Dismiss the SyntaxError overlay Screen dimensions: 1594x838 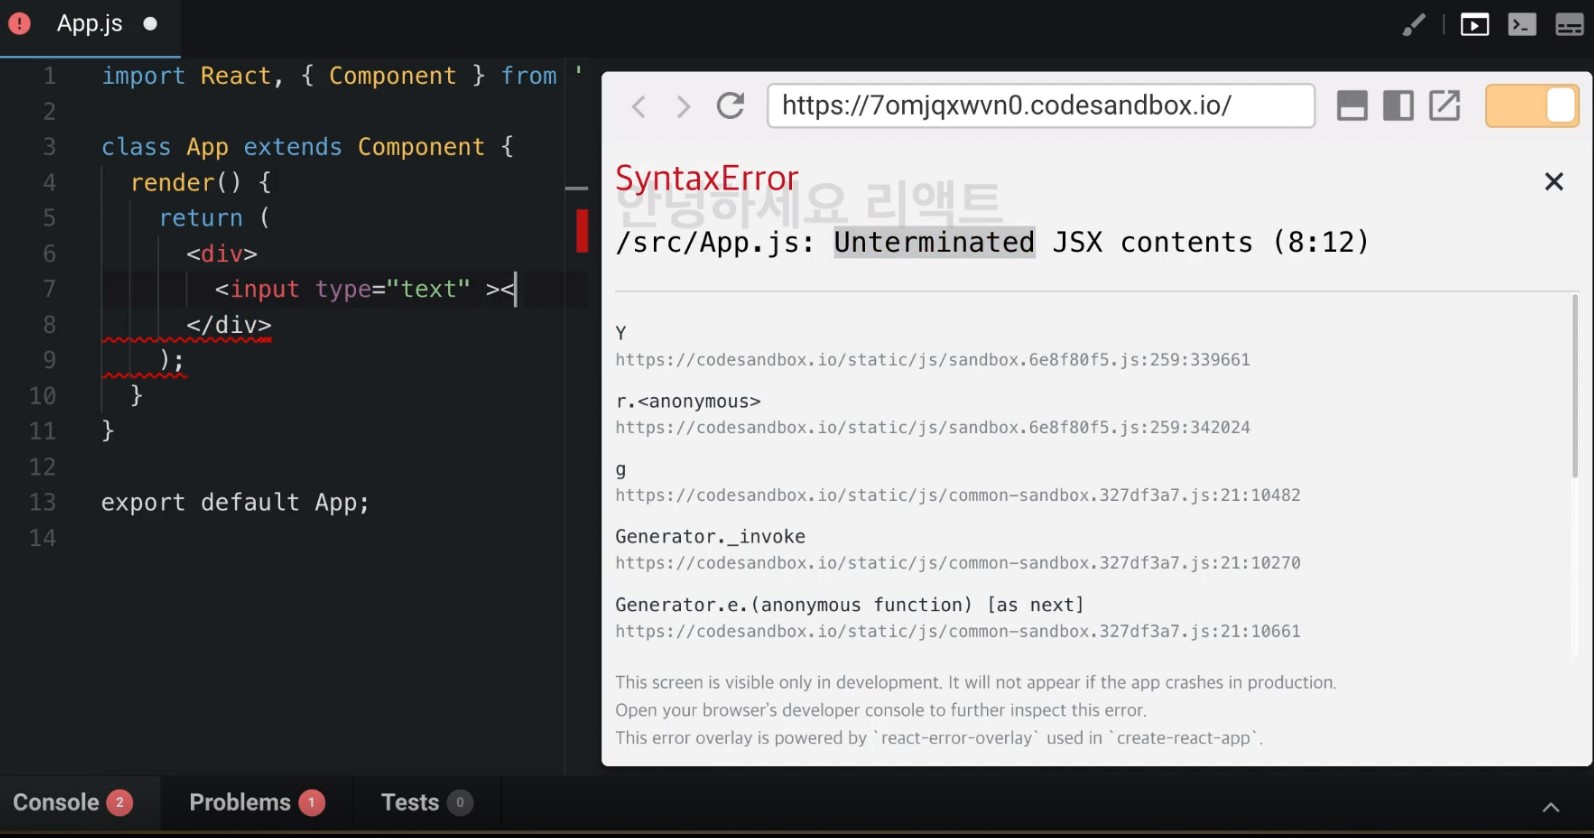pos(1554,181)
